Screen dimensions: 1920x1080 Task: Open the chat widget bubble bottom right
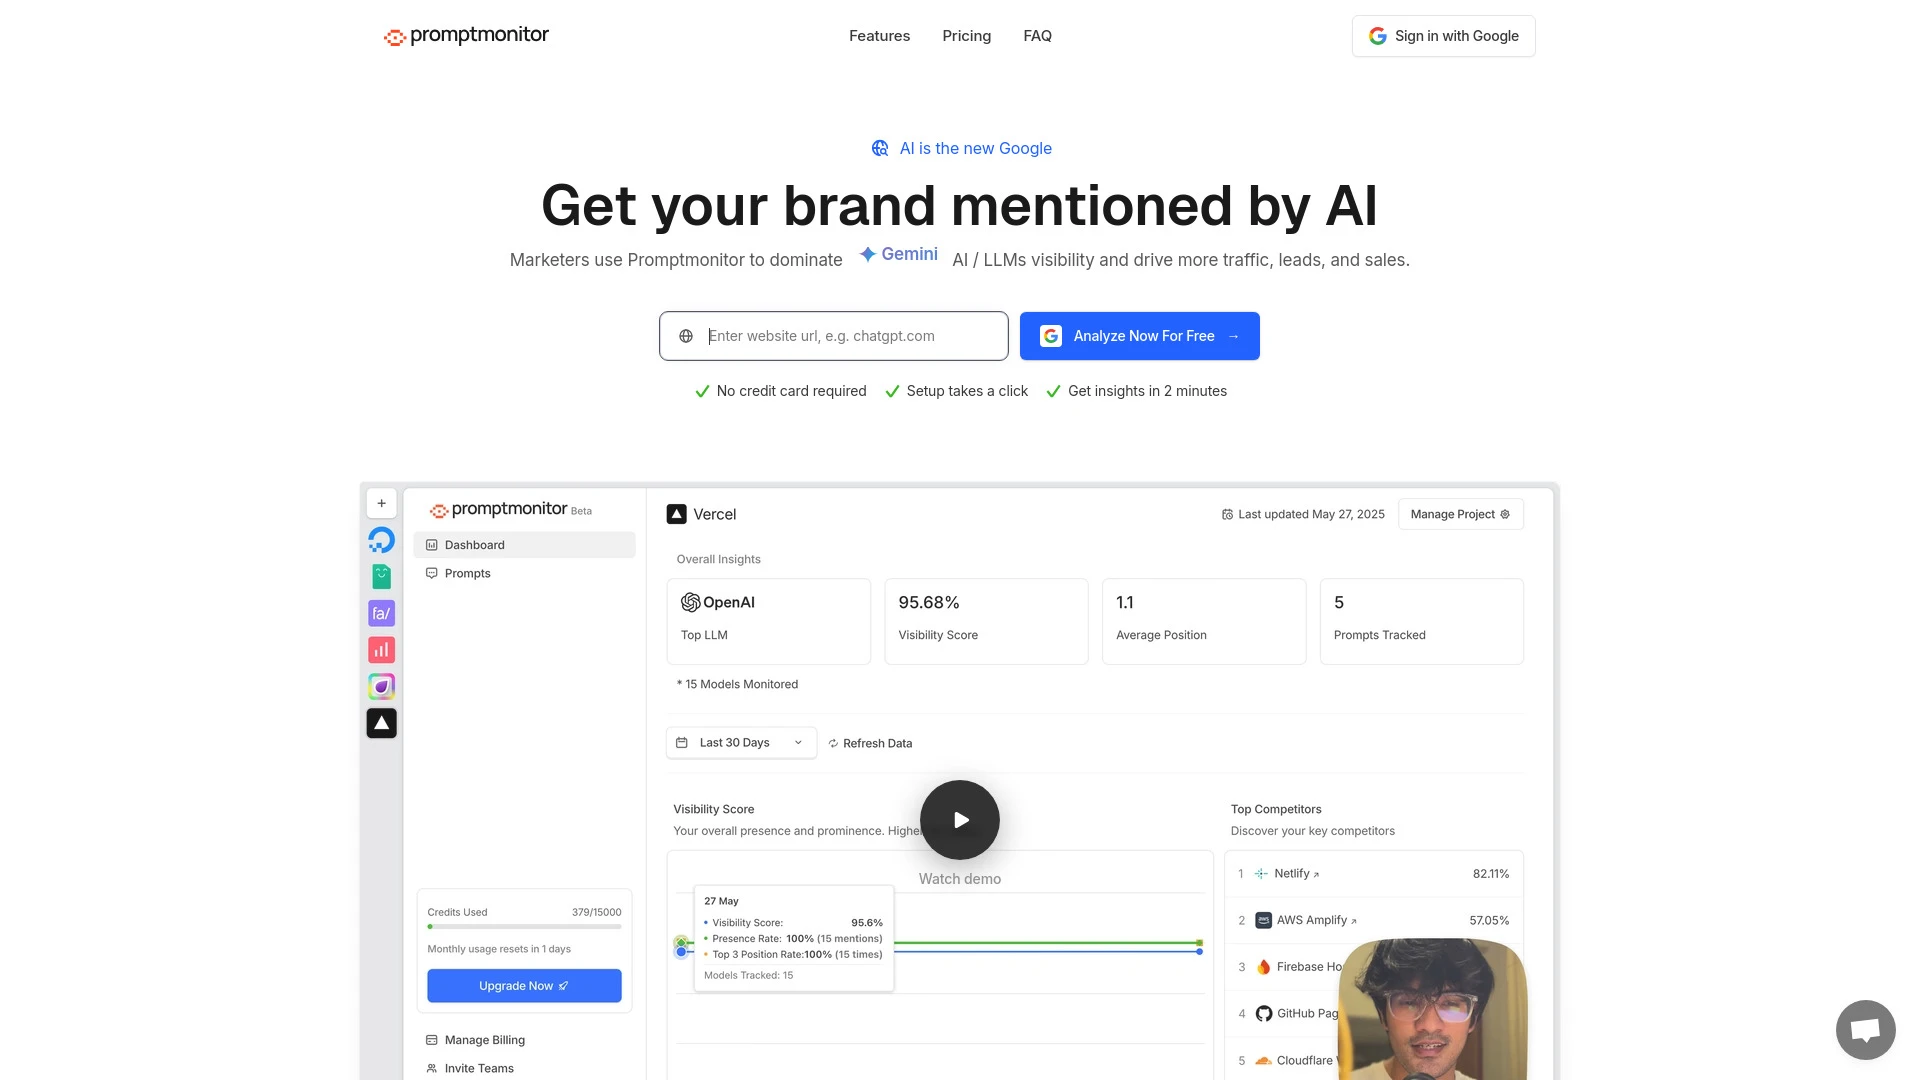pyautogui.click(x=1865, y=1029)
